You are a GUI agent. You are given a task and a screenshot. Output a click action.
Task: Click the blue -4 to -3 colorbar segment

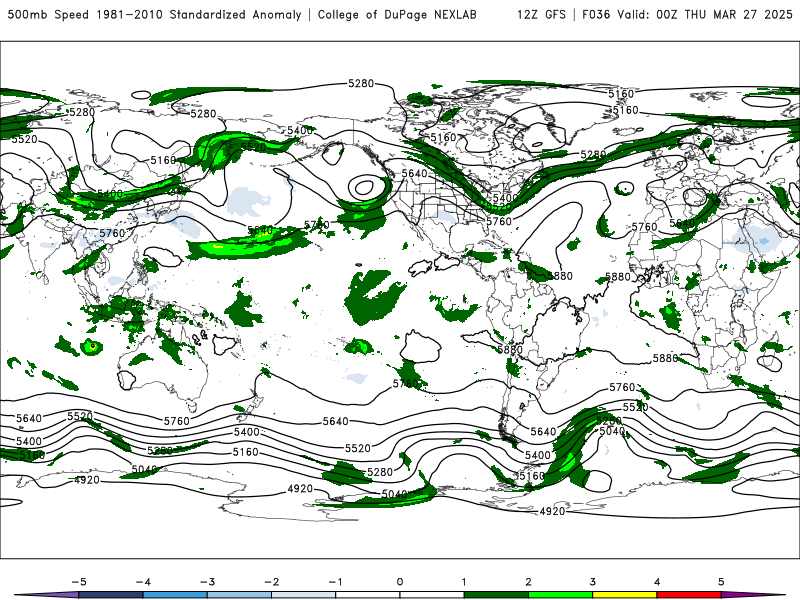point(175,595)
